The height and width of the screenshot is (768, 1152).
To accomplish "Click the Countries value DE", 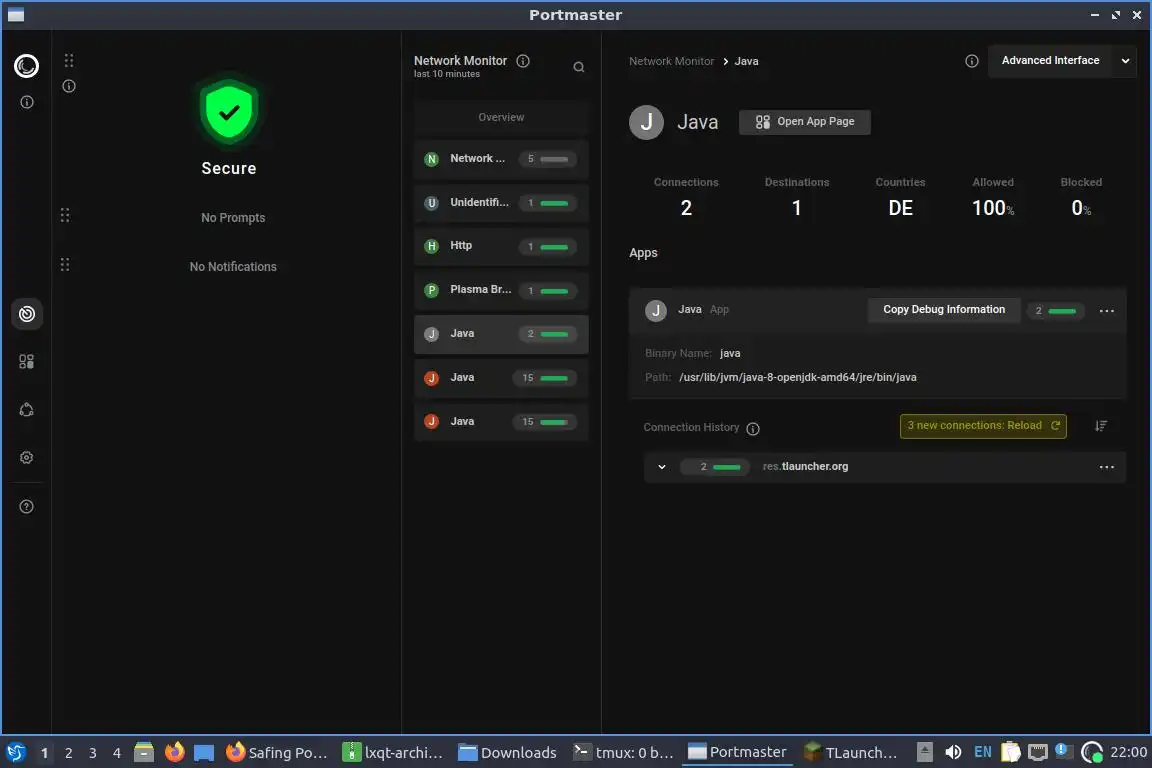I will (901, 209).
